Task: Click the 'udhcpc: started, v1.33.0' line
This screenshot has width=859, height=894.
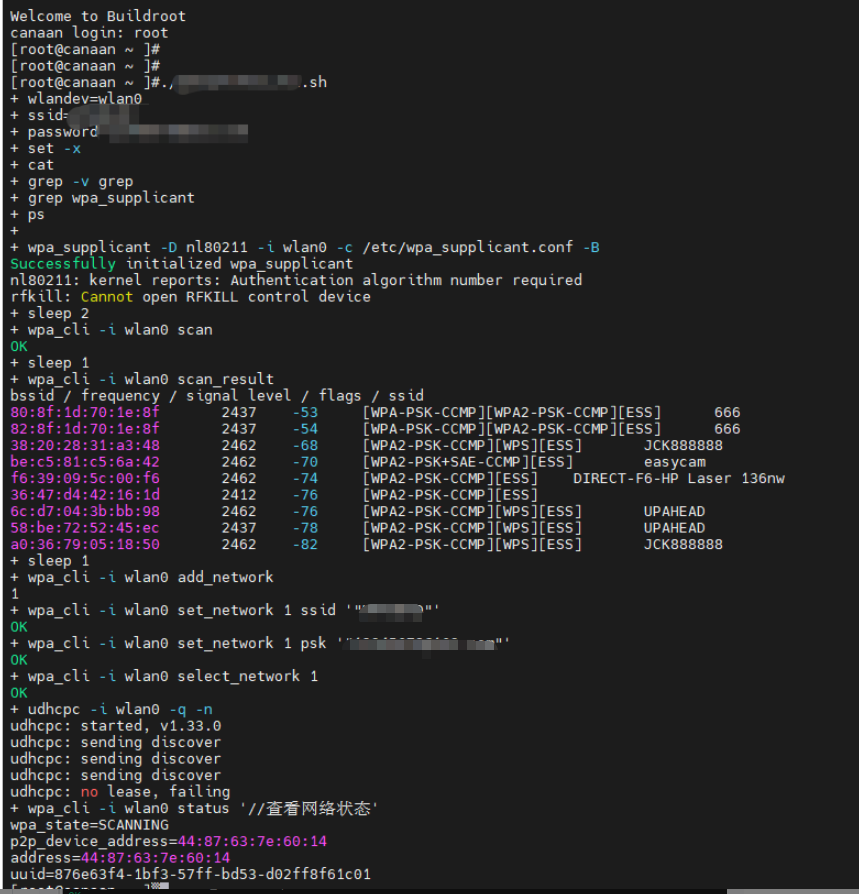Action: click(x=116, y=726)
